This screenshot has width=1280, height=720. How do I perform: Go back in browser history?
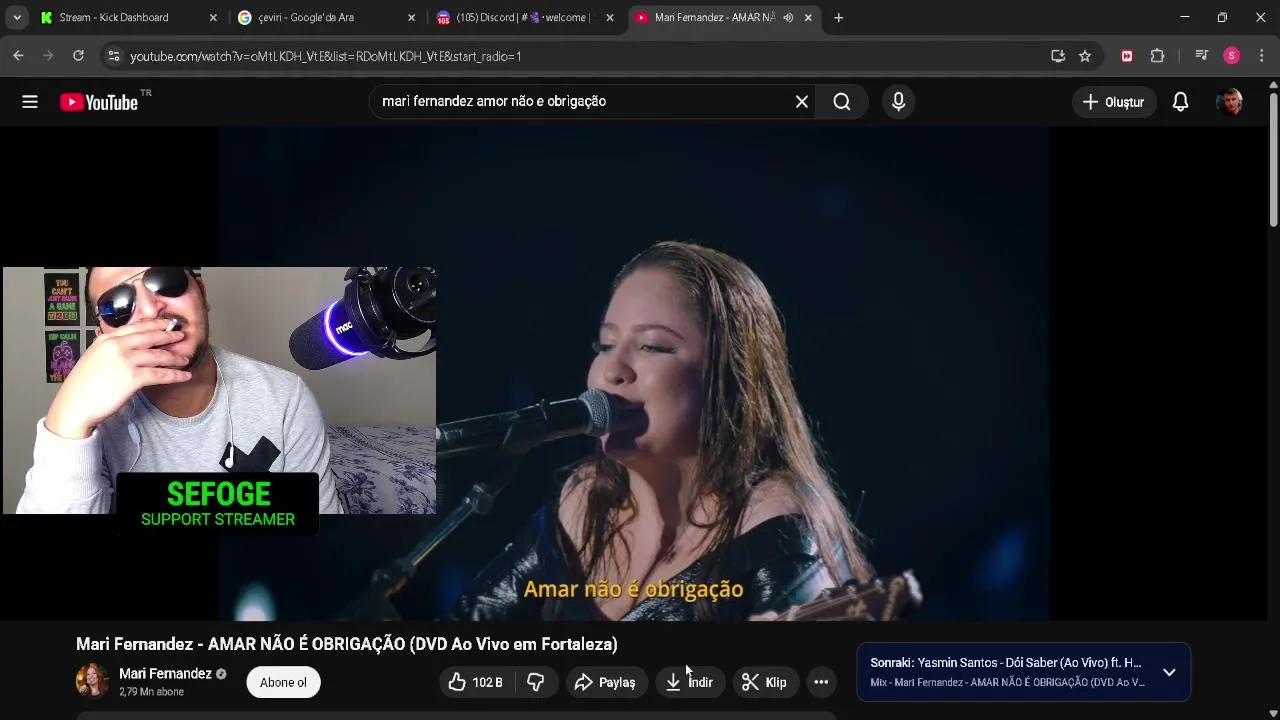click(18, 56)
